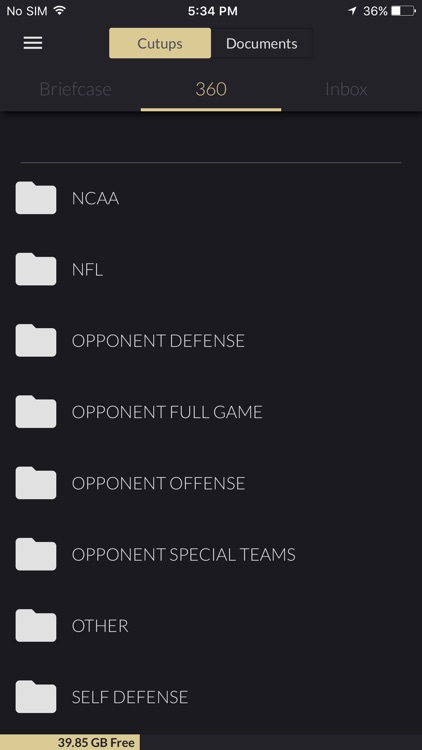Select the NCAA folder label
Viewport: 422px width, 750px height.
pyautogui.click(x=95, y=198)
